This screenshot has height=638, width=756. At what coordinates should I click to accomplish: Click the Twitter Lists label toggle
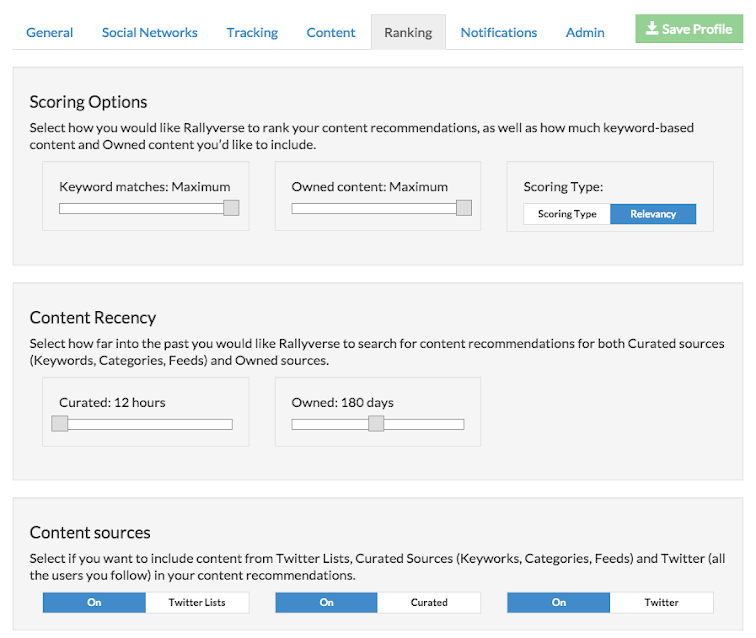click(197, 602)
